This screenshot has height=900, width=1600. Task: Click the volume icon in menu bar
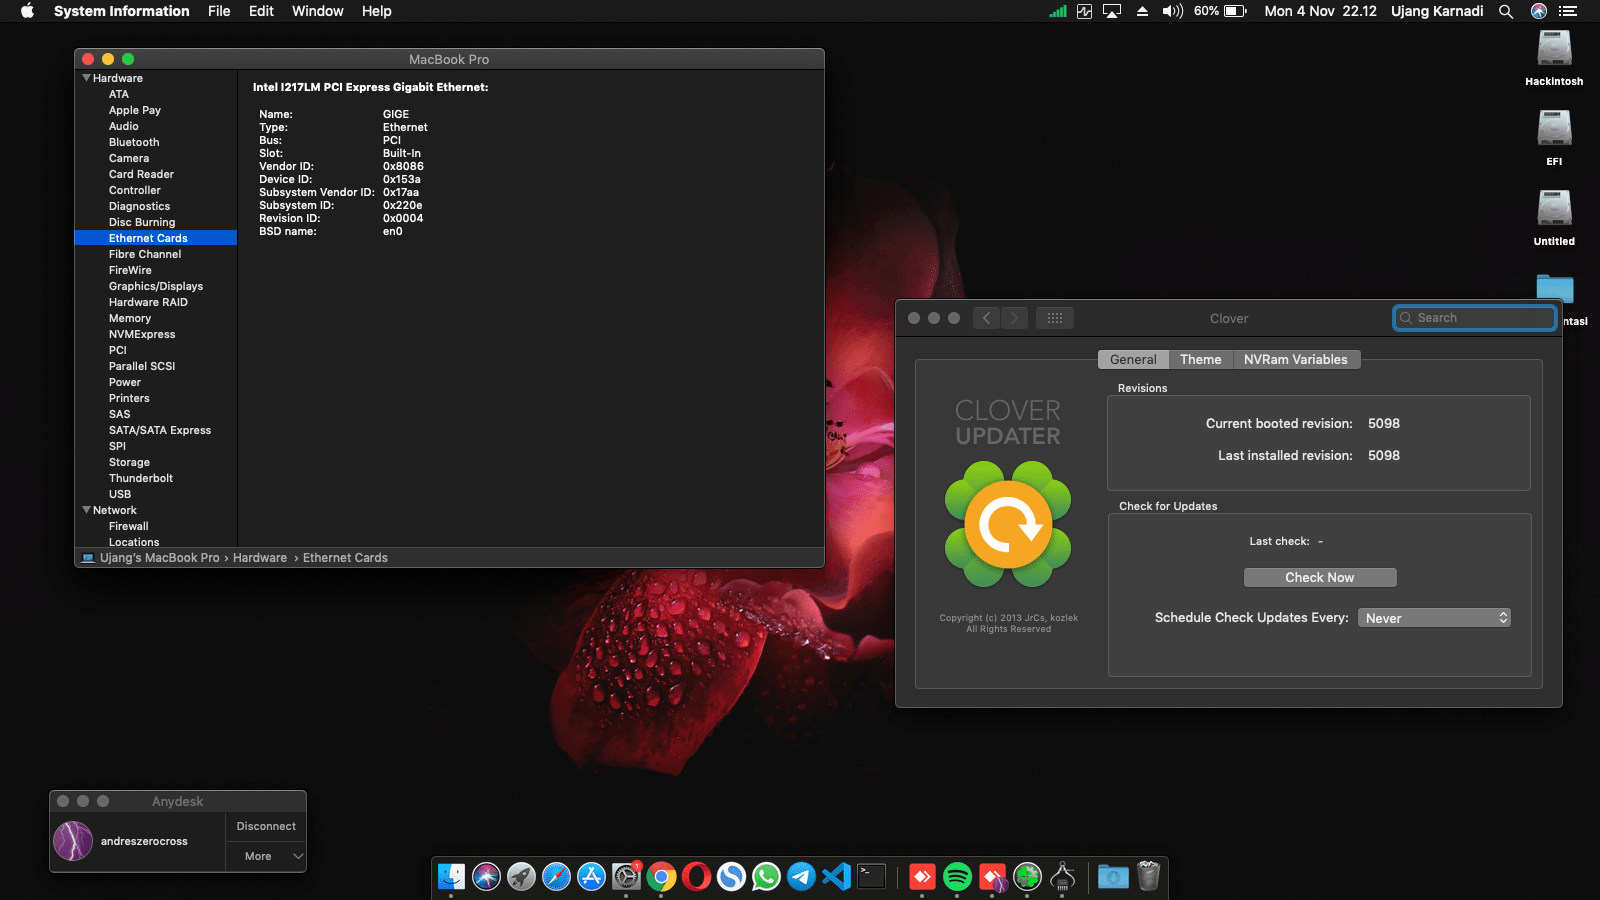click(1172, 11)
